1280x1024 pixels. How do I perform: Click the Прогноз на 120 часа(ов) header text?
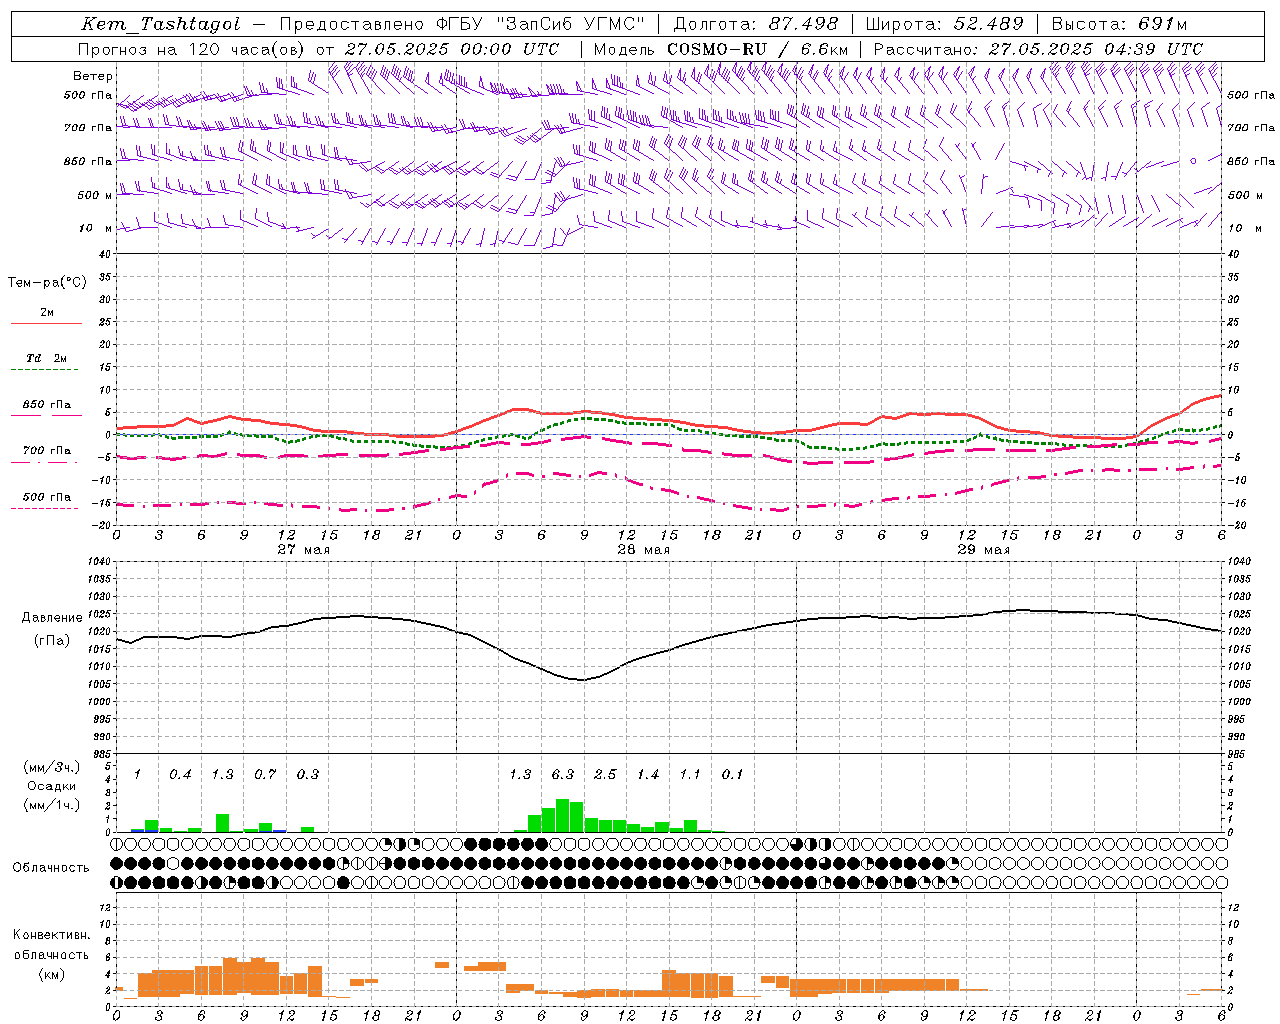click(192, 49)
